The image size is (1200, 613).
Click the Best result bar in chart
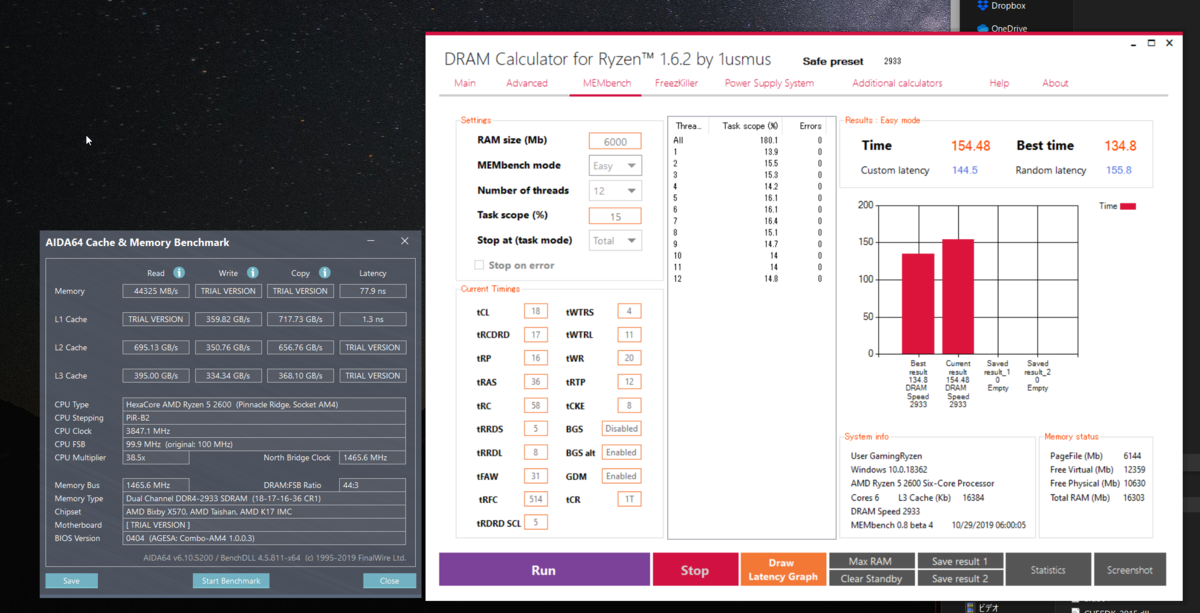pyautogui.click(x=918, y=303)
